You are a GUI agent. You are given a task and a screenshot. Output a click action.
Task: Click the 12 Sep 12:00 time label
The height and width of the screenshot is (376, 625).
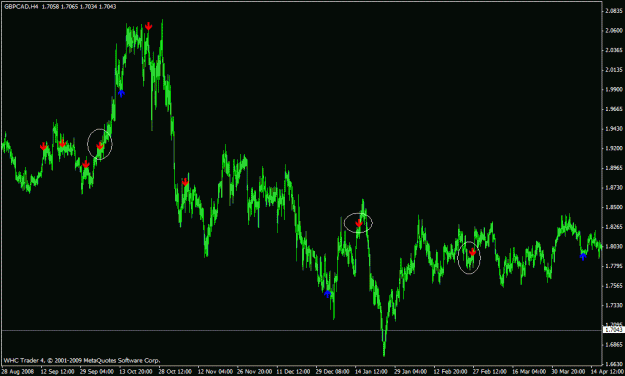coord(57,372)
